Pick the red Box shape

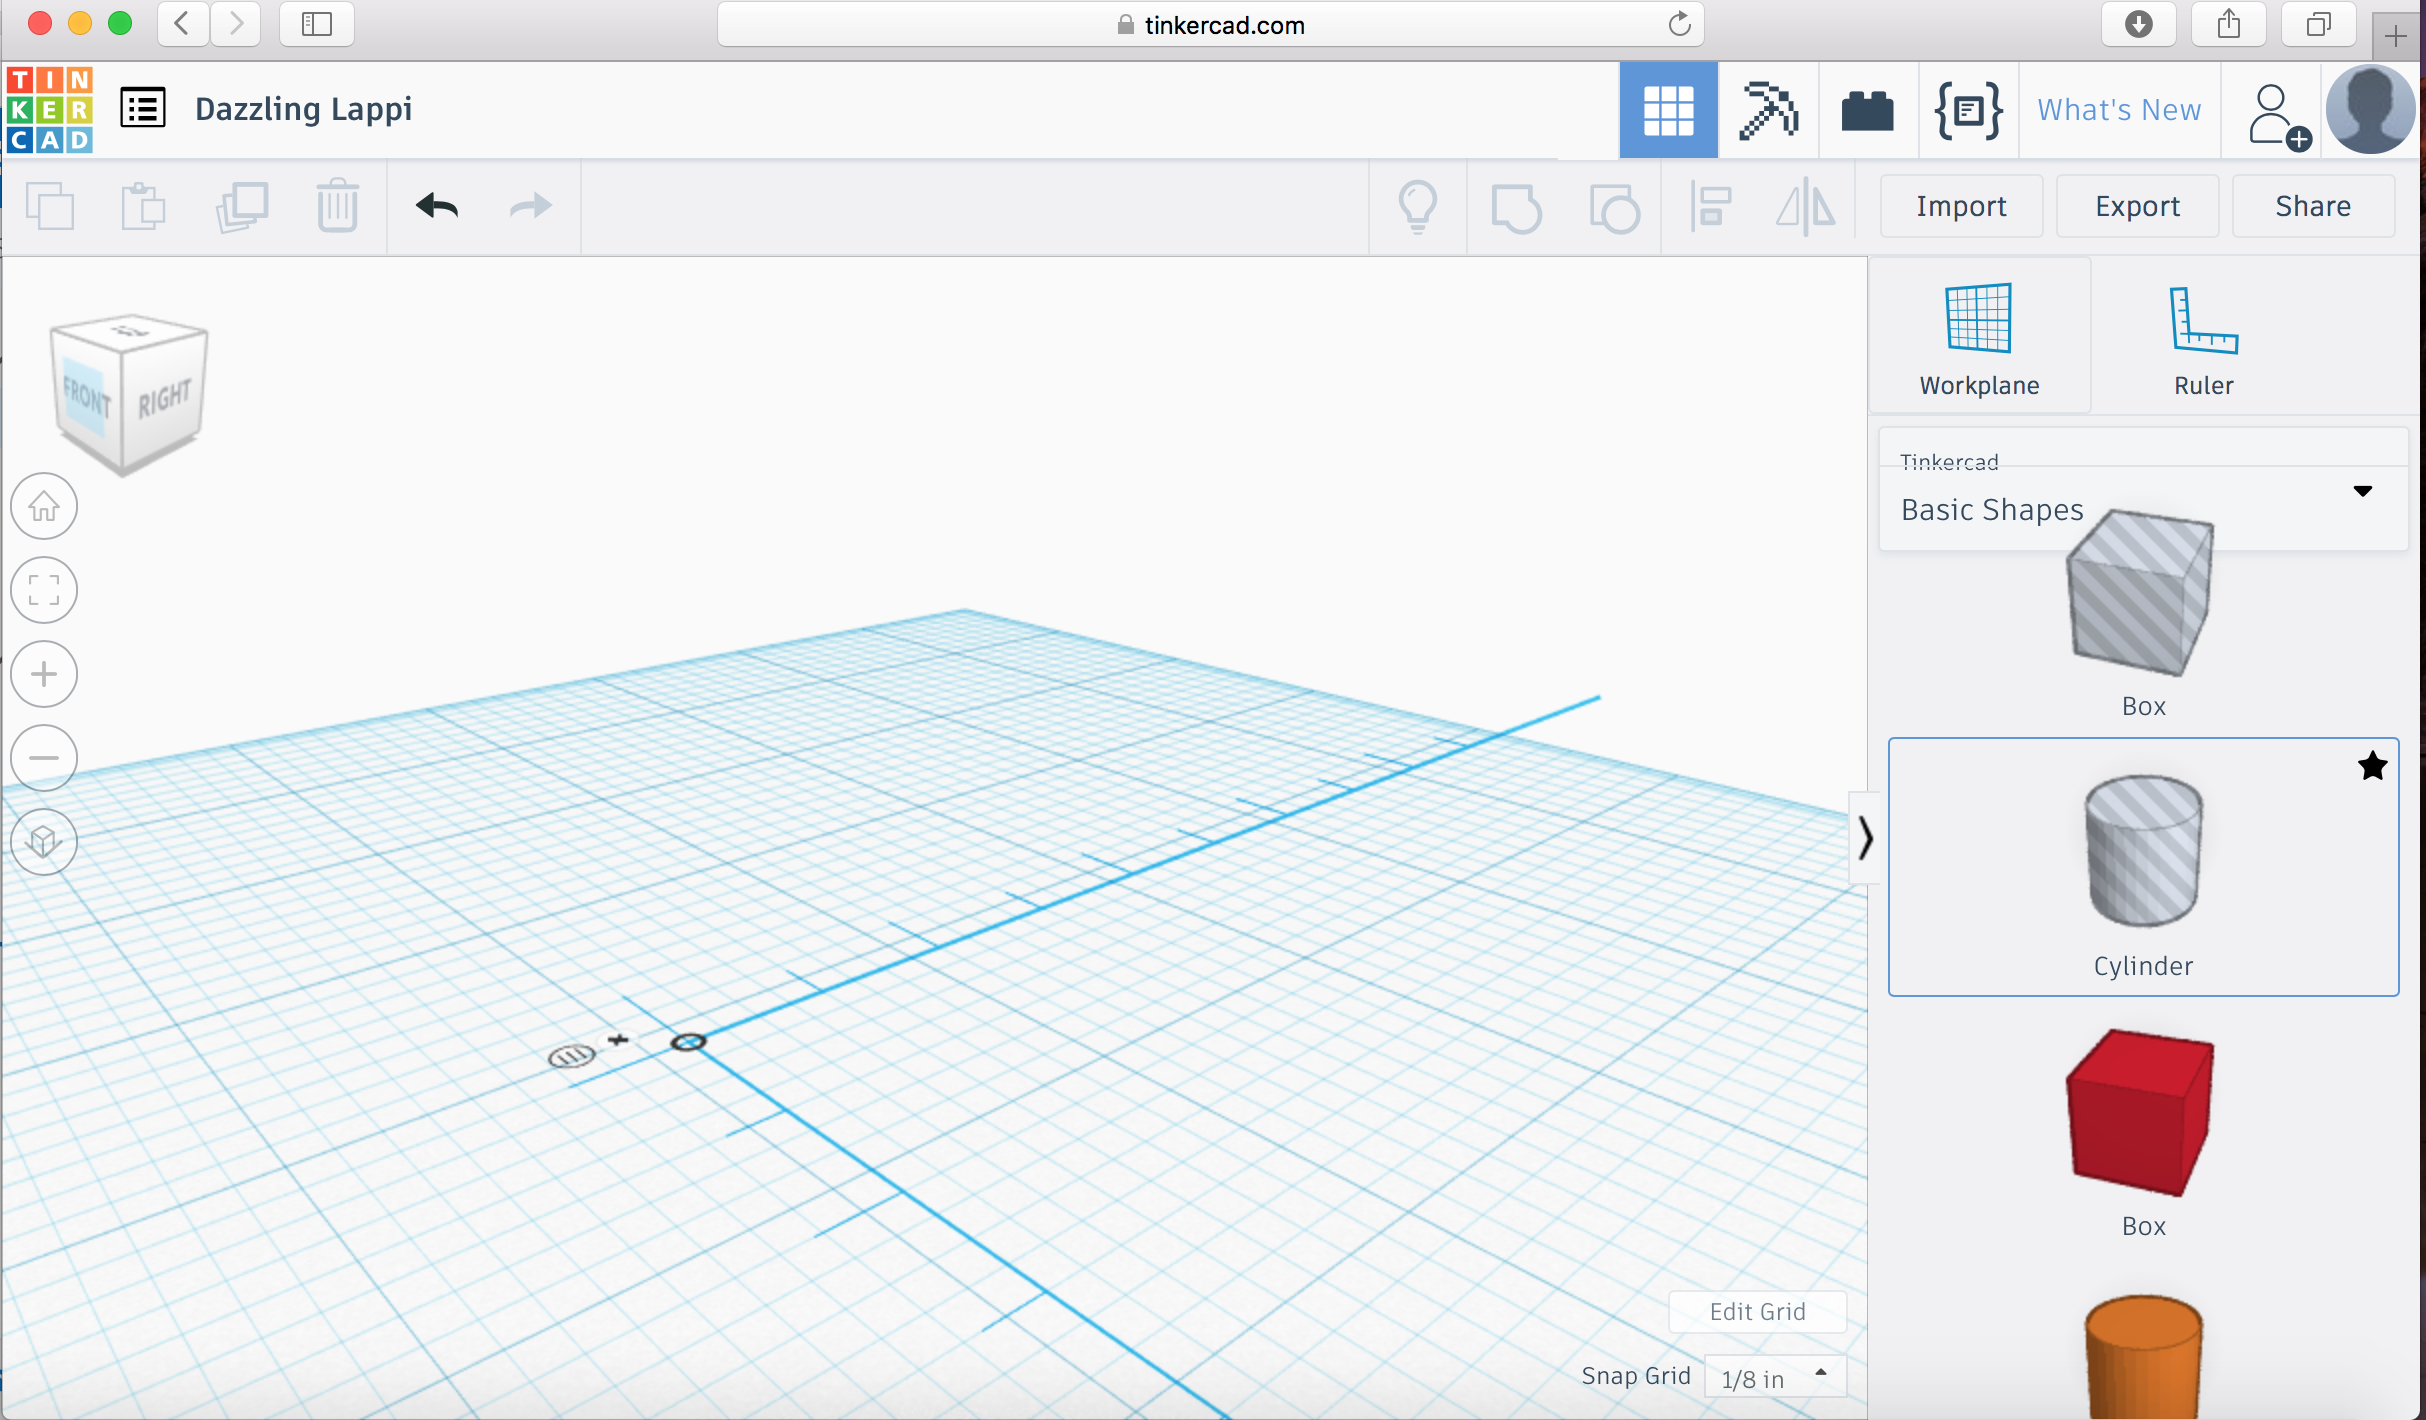(2141, 1113)
